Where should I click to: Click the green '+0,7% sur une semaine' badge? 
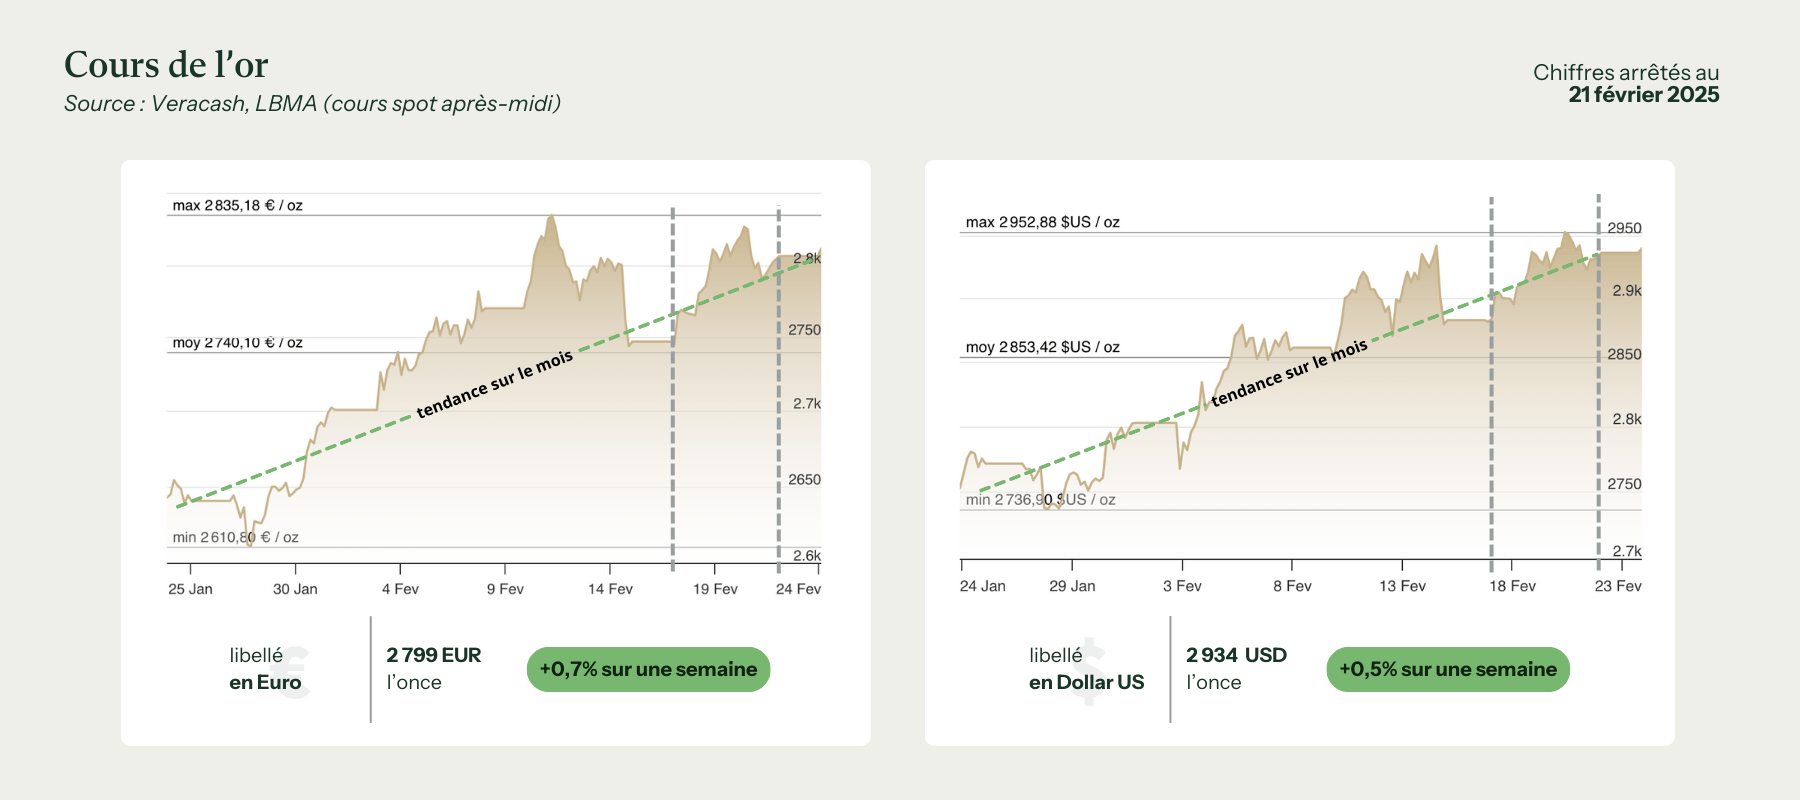[x=648, y=669]
